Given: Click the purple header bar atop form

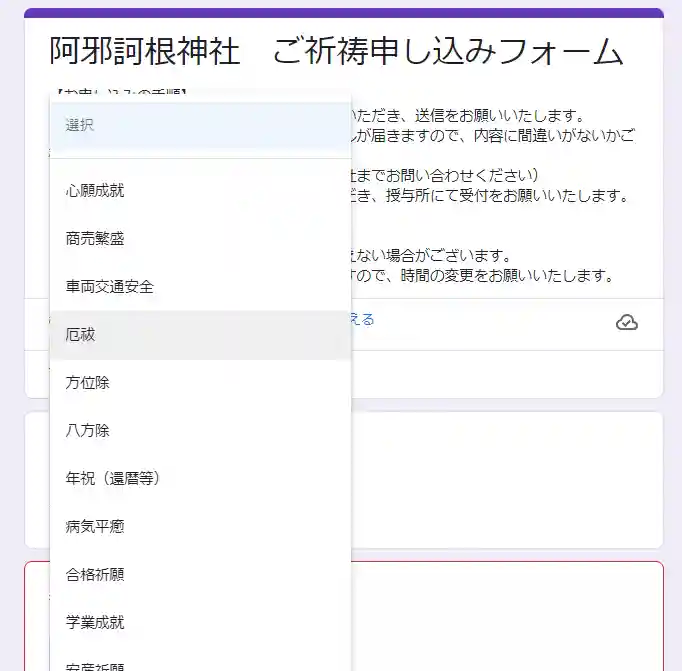Looking at the screenshot, I should (343, 13).
